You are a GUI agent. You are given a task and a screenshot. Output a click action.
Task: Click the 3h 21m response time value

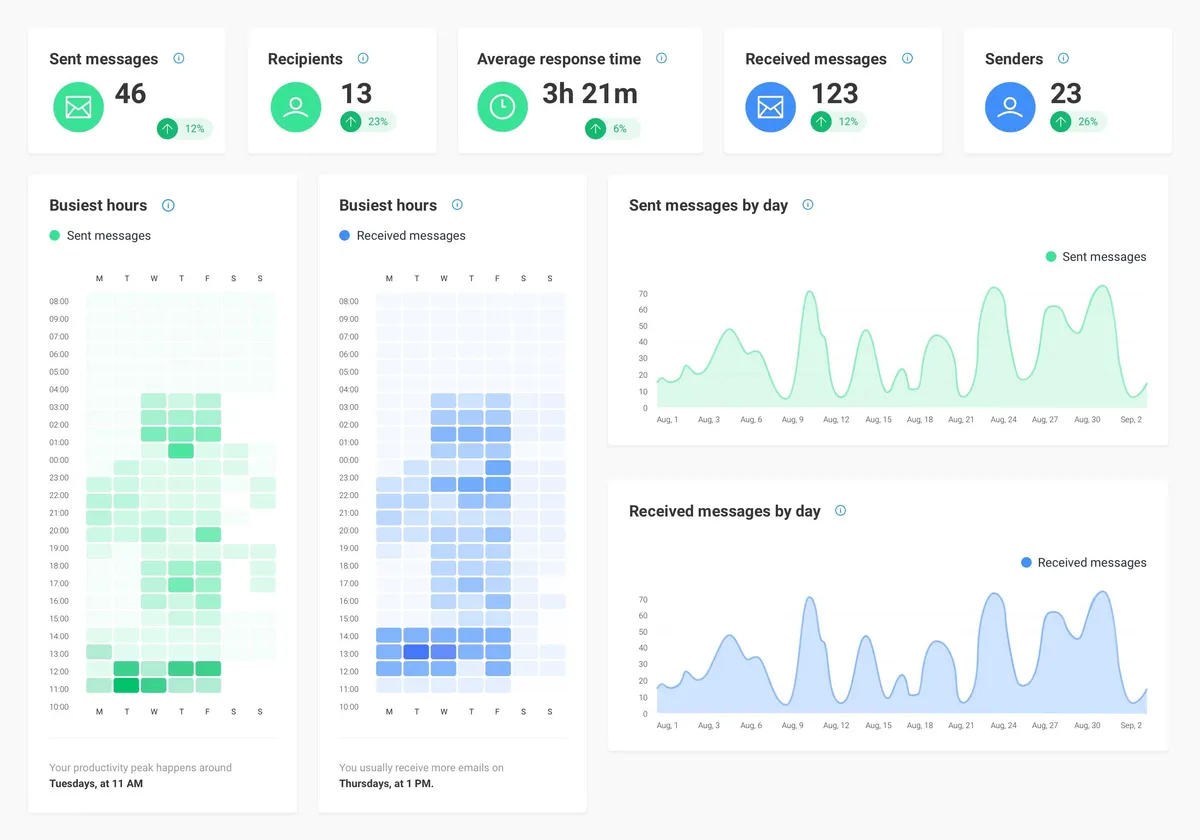pyautogui.click(x=590, y=93)
